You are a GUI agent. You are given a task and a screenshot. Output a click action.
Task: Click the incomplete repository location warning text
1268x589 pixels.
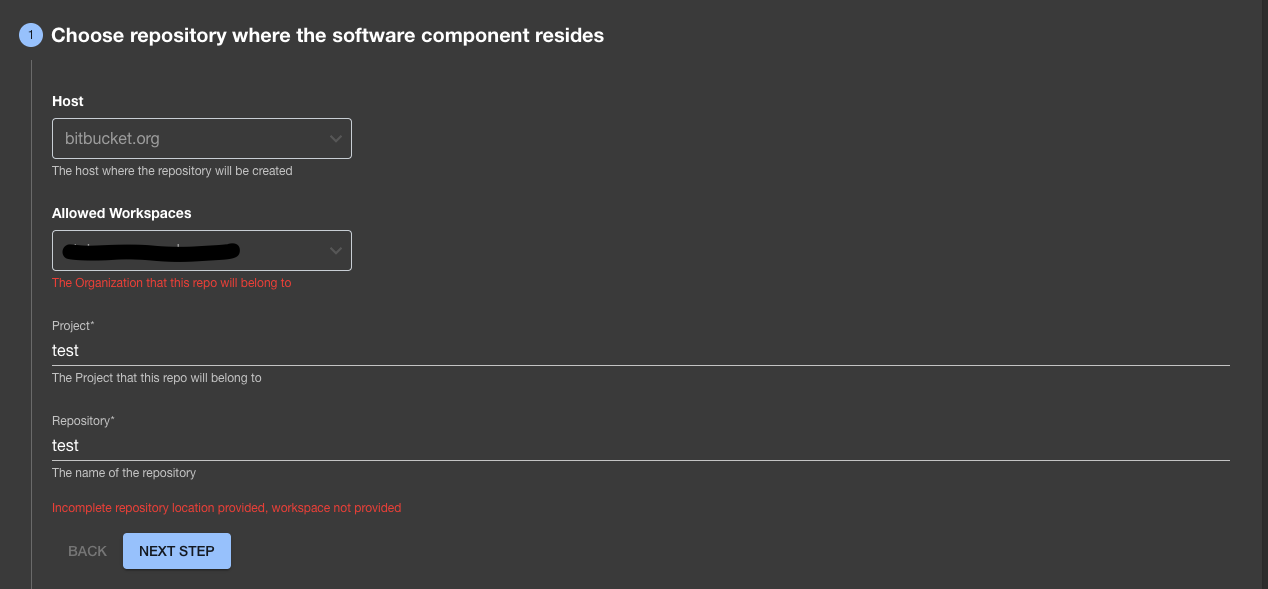[x=226, y=507]
